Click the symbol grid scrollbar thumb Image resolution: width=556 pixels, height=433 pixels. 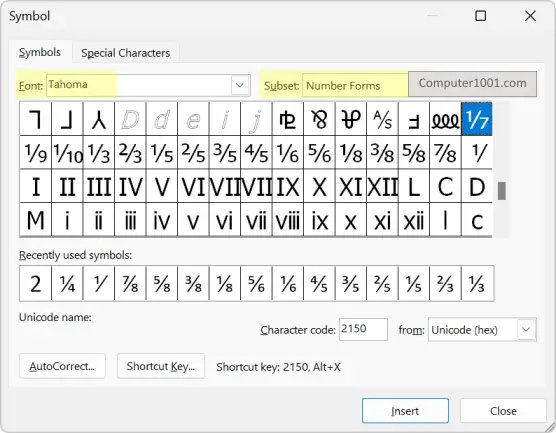click(501, 191)
